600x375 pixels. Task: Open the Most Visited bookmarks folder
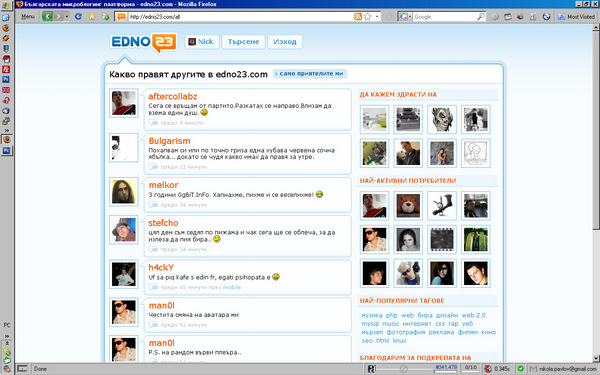pos(576,16)
